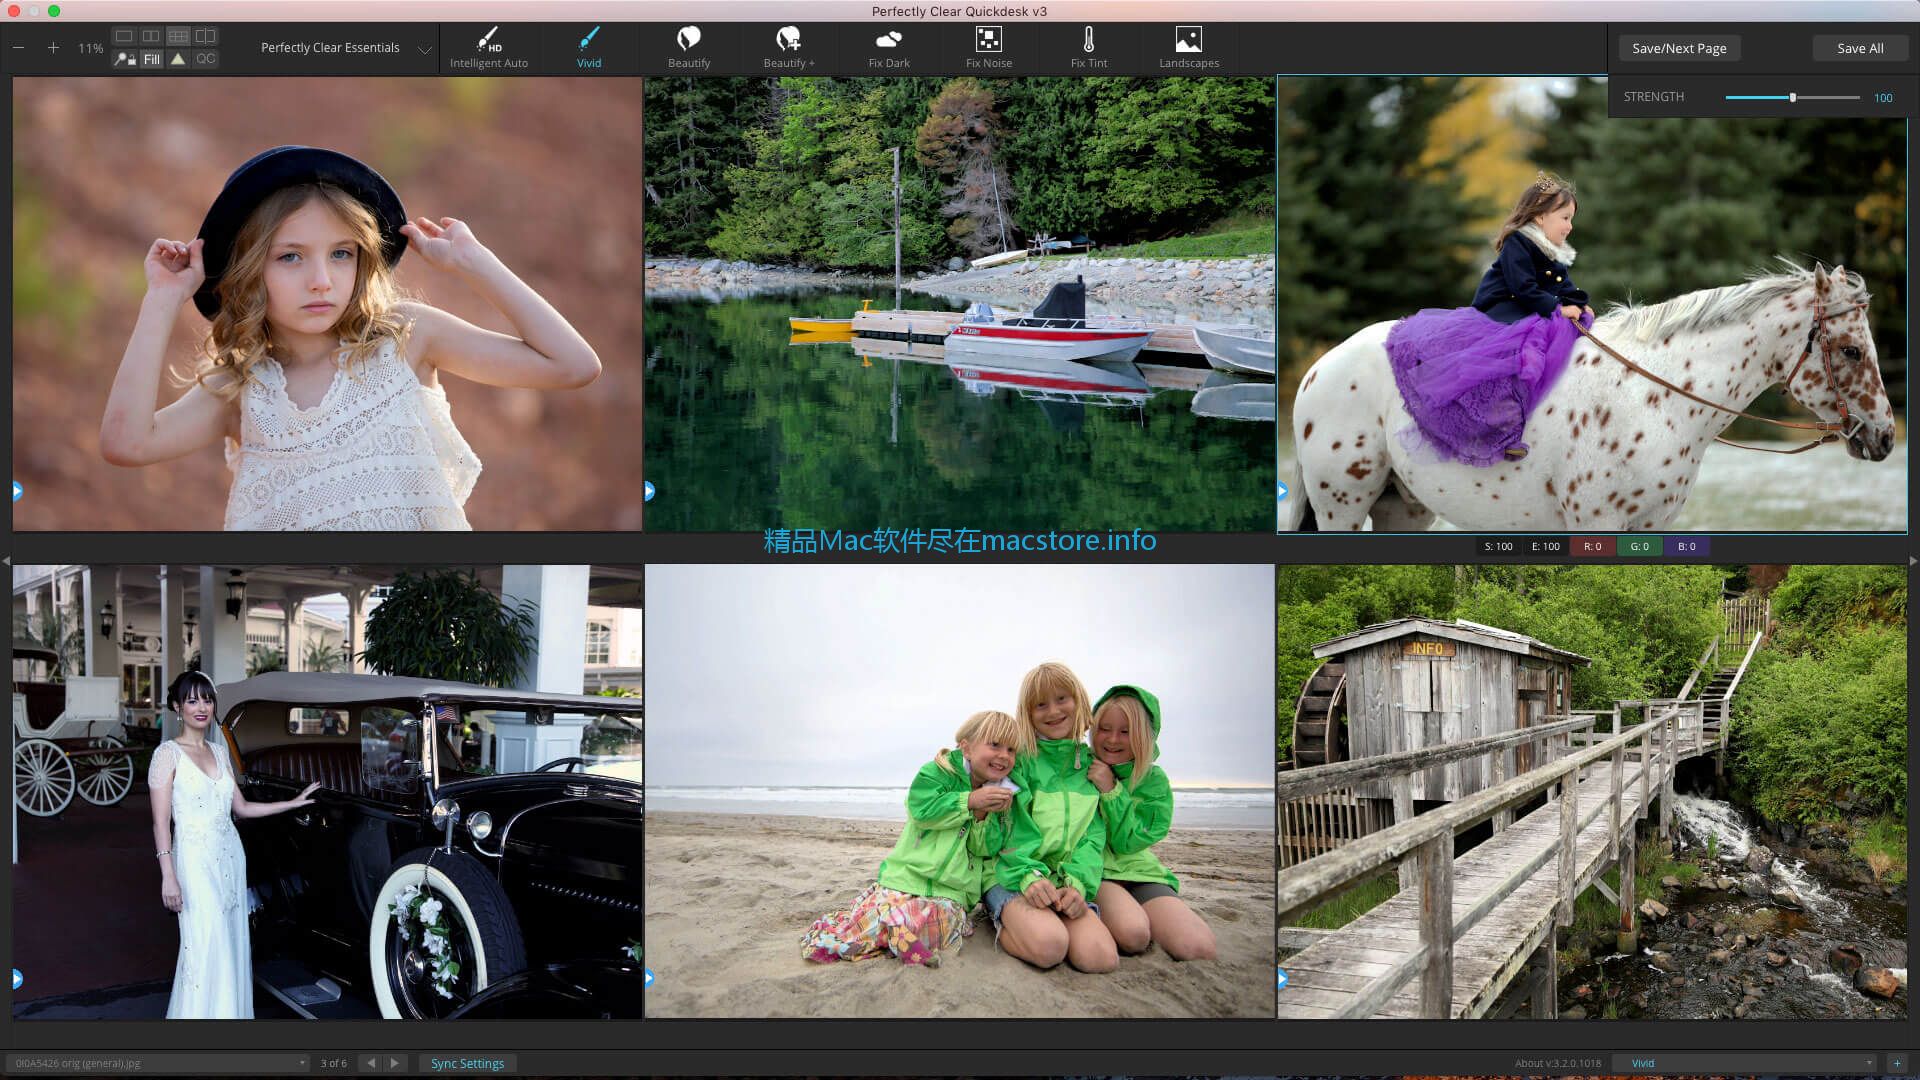This screenshot has height=1080, width=1920.
Task: Select the Intelligent Auto tool
Action: pyautogui.click(x=489, y=47)
